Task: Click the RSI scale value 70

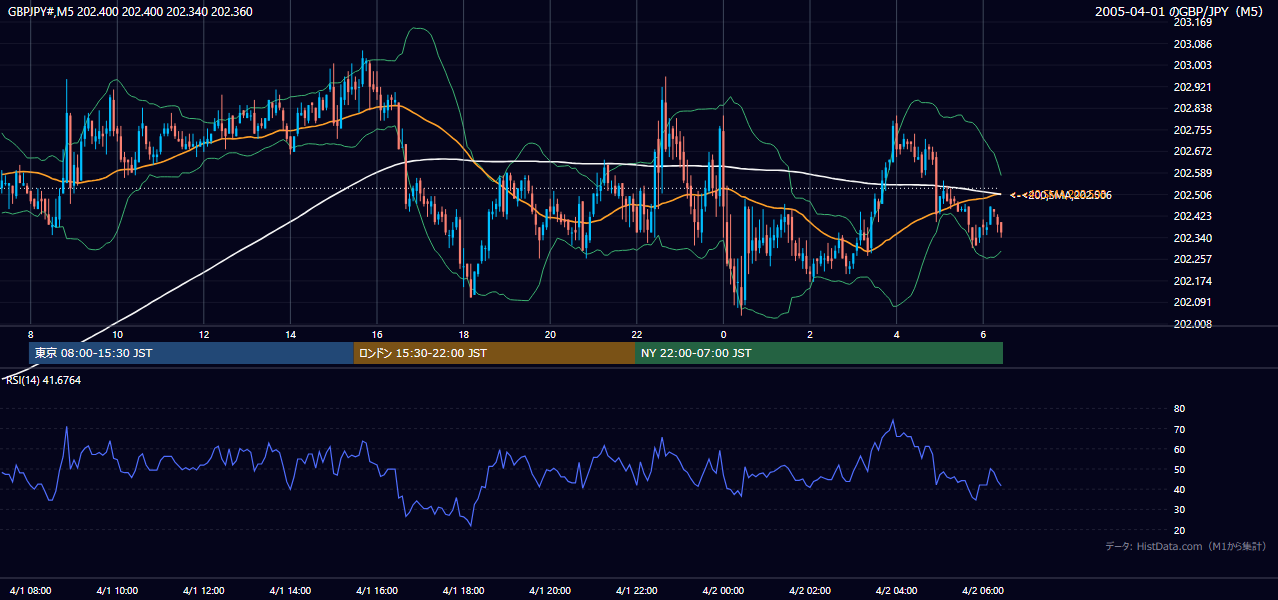Action: click(x=1179, y=429)
